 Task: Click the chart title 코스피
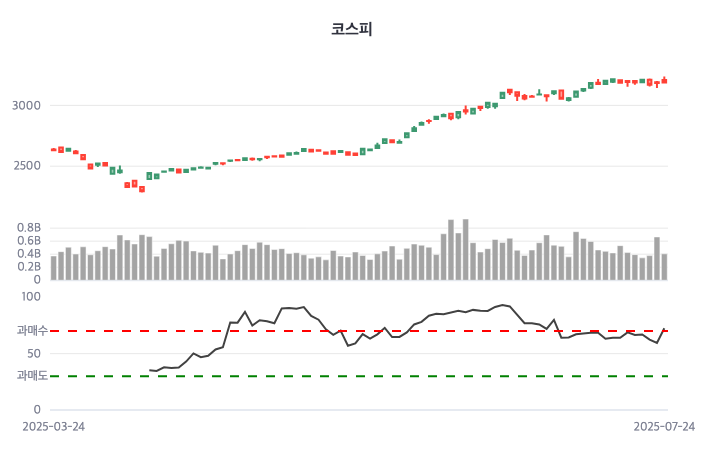coord(352,29)
